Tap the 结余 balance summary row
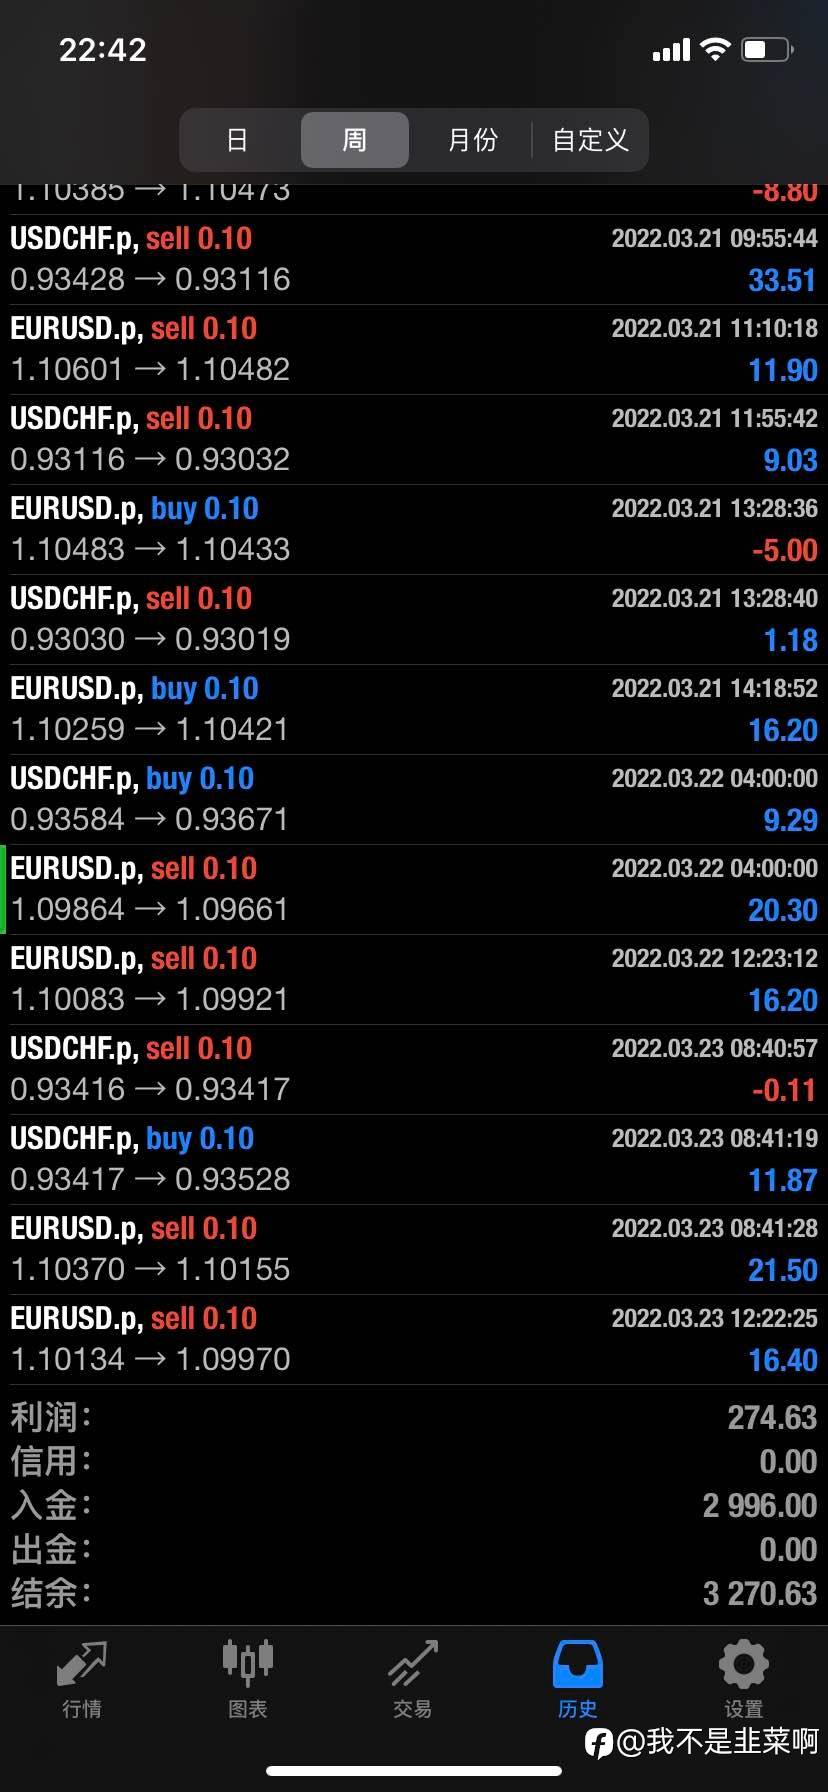 point(414,1593)
